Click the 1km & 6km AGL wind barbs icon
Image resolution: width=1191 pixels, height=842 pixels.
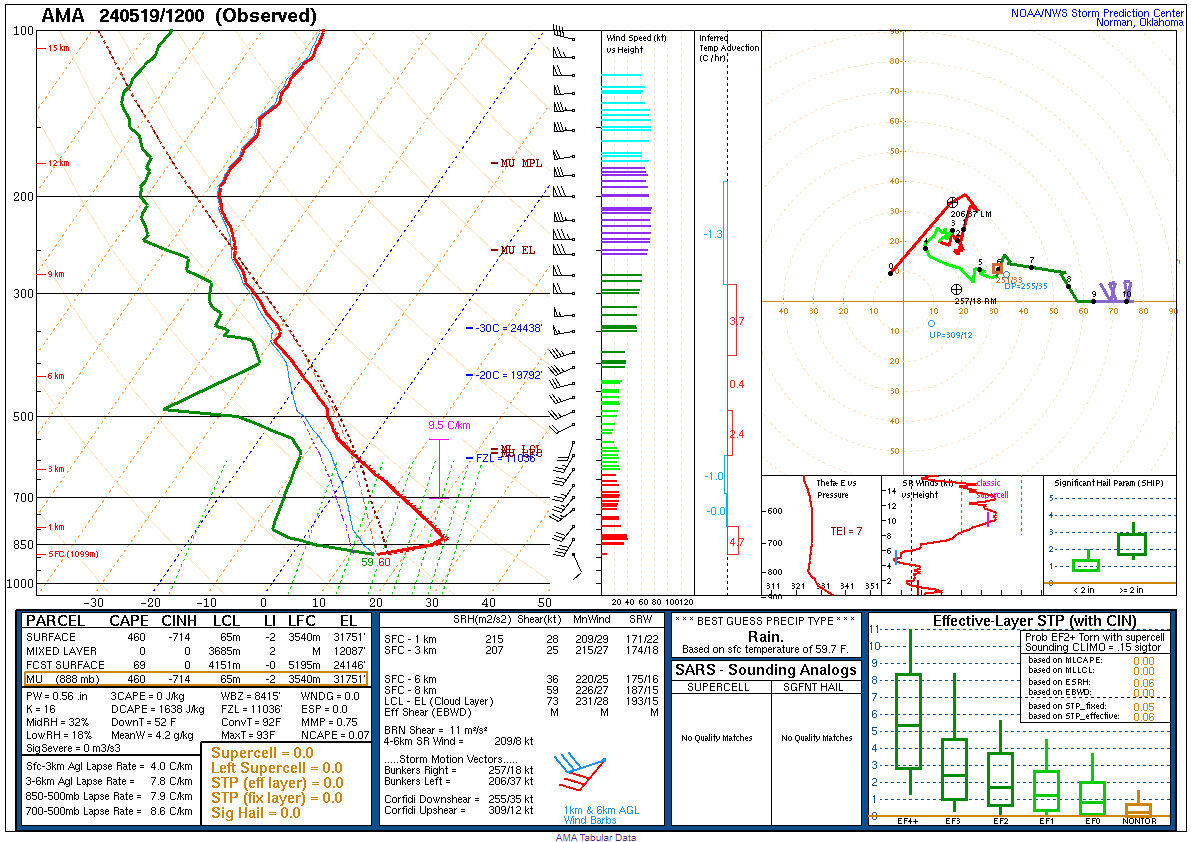coord(584,774)
